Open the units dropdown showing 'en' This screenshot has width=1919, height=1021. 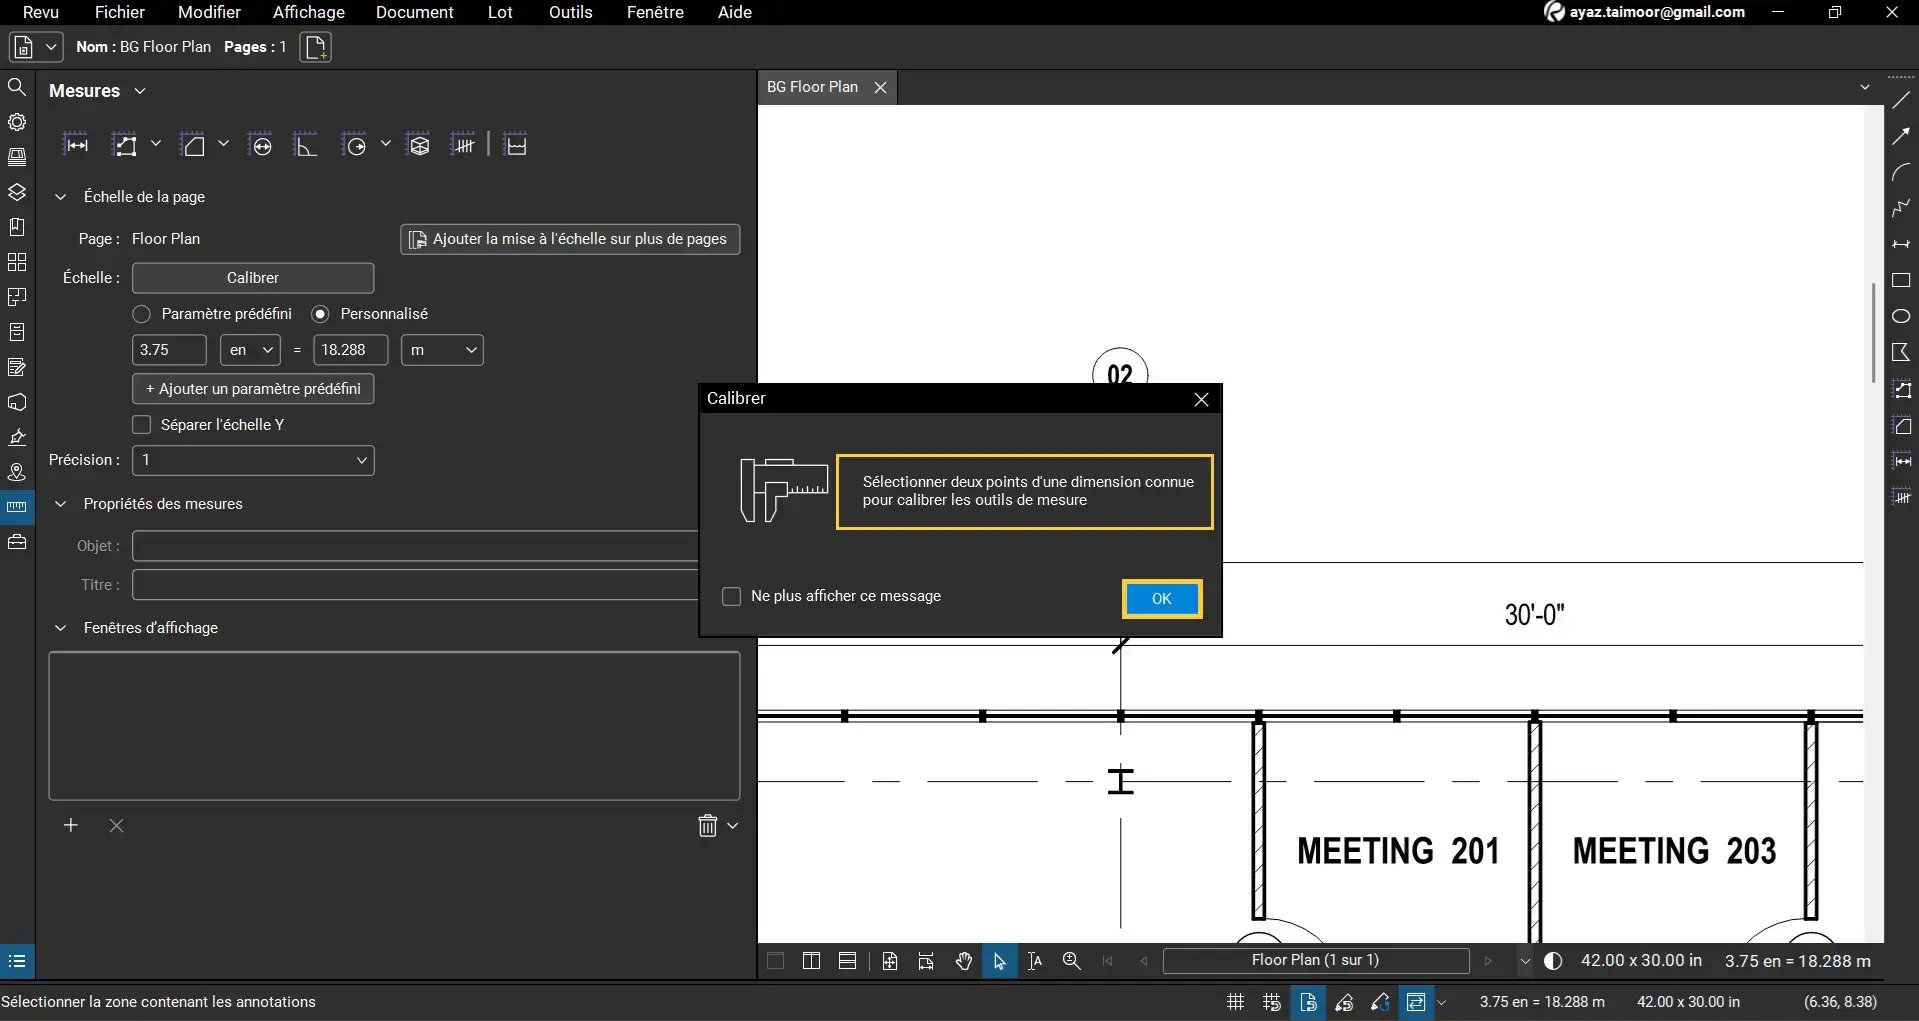tap(248, 350)
